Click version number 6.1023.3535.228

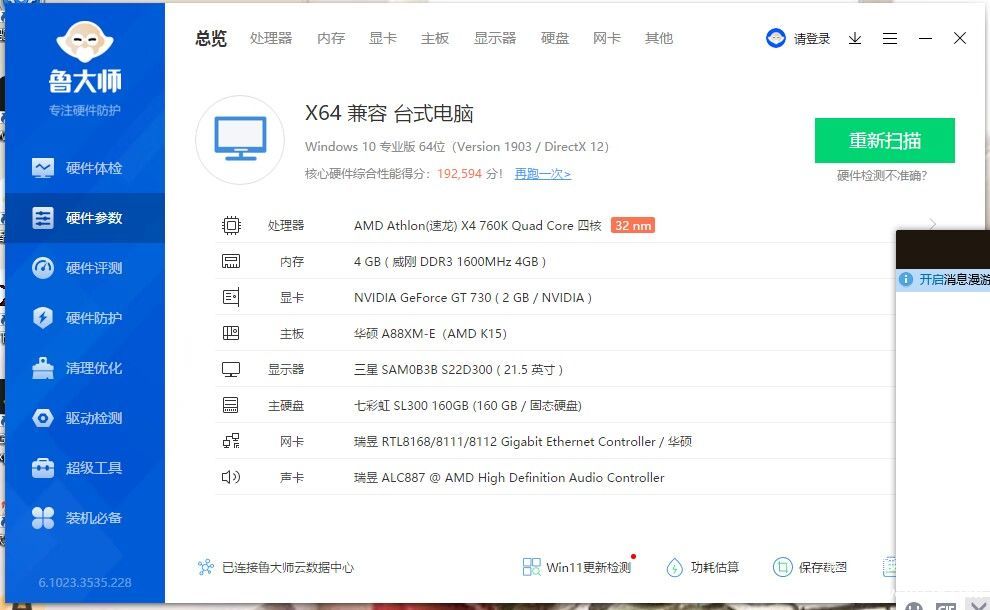point(85,582)
